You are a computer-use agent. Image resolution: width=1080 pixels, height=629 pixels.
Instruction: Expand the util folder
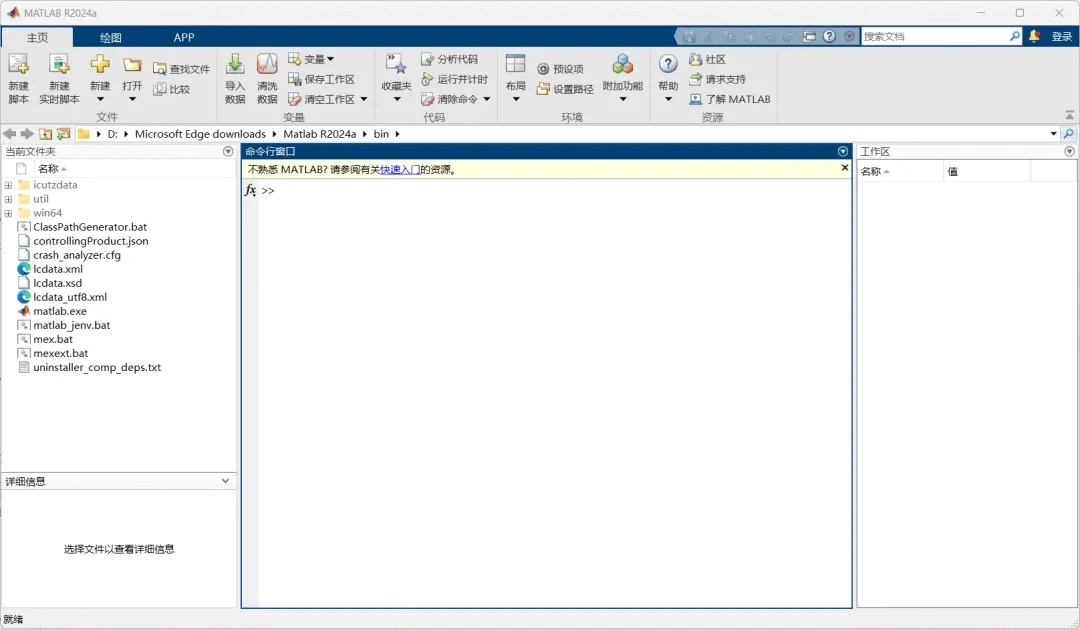8,199
